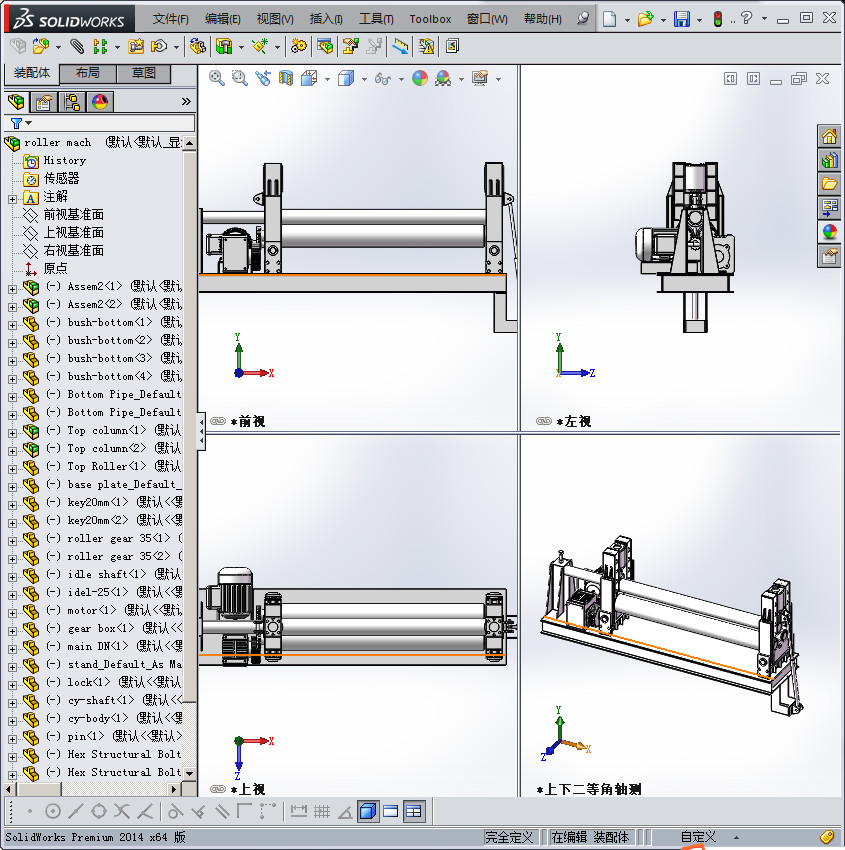Select the Move Component tool
The width and height of the screenshot is (845, 850).
[159, 47]
